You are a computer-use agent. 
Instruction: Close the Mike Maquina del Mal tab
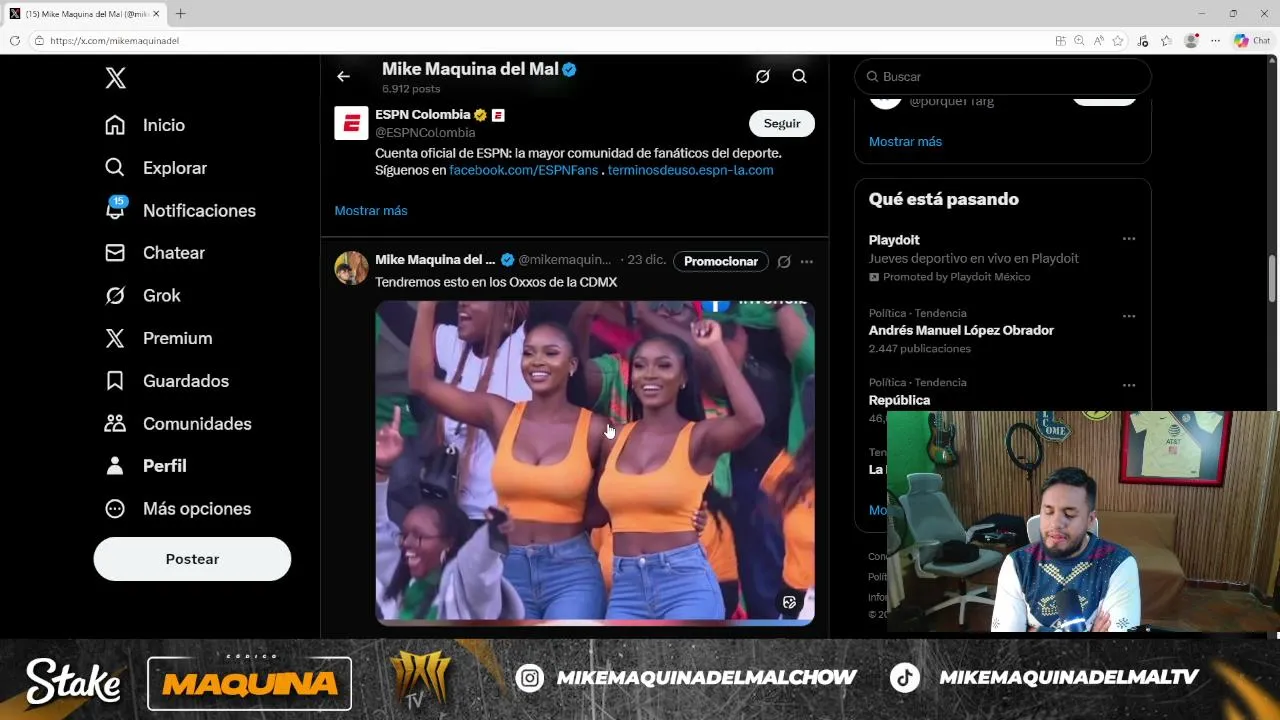(x=156, y=14)
